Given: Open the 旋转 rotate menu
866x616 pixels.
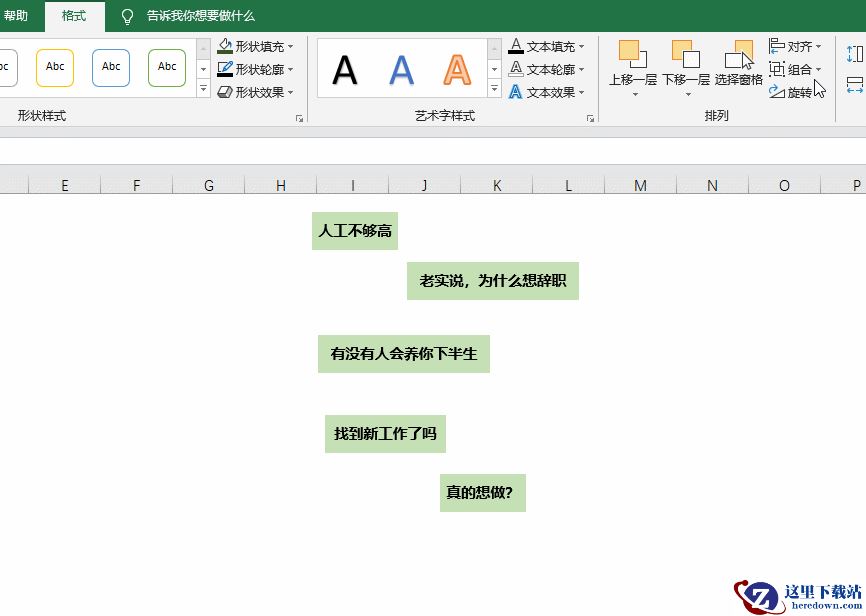Looking at the screenshot, I should 791,92.
